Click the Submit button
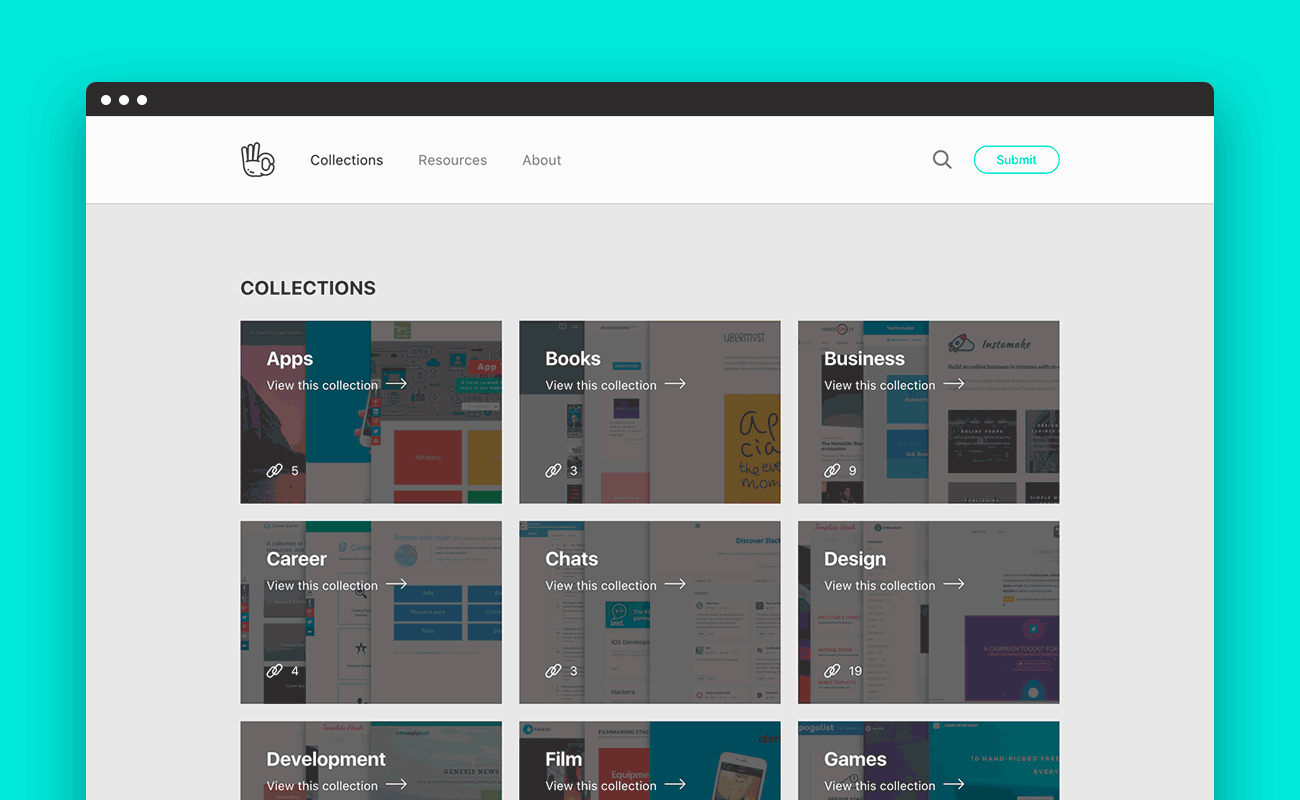Screen dimensions: 1300x800 [x=1016, y=160]
